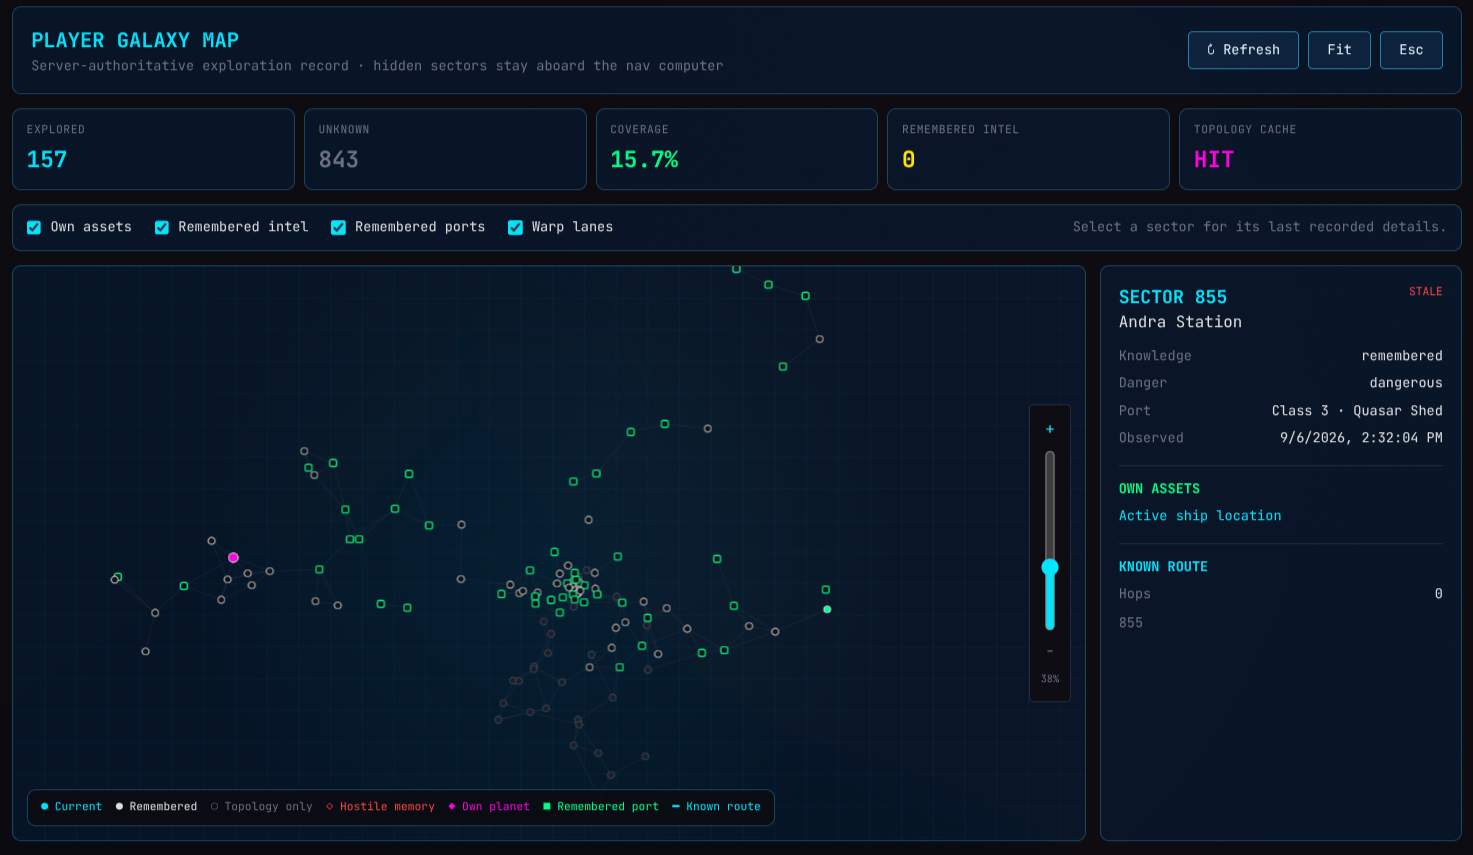Screen dimensions: 1473x855
Task: Close the map with Esc button
Action: [x=1411, y=50]
